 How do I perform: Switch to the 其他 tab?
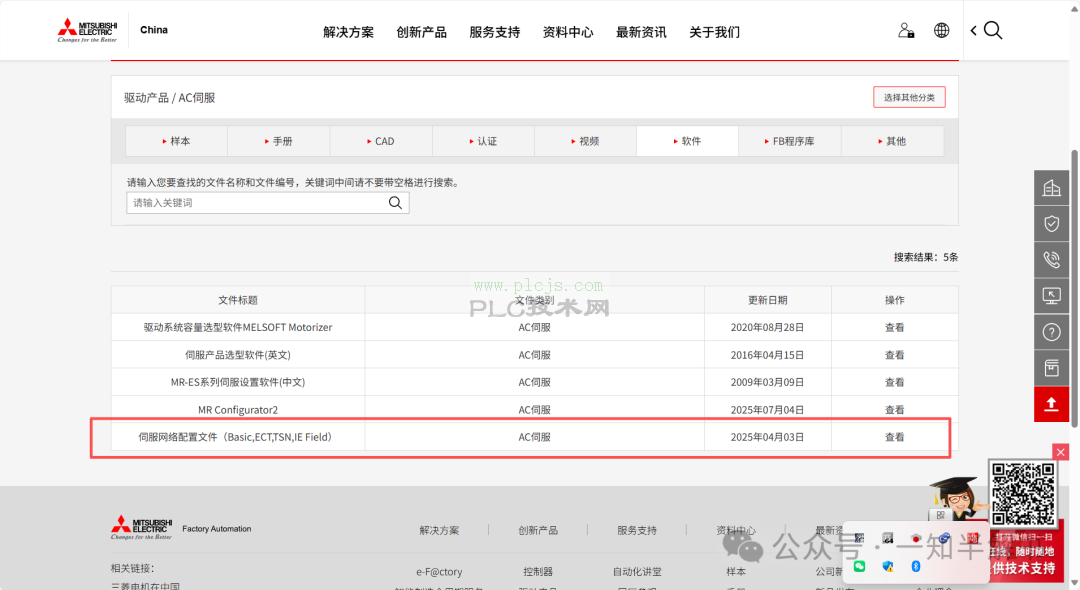[x=892, y=141]
